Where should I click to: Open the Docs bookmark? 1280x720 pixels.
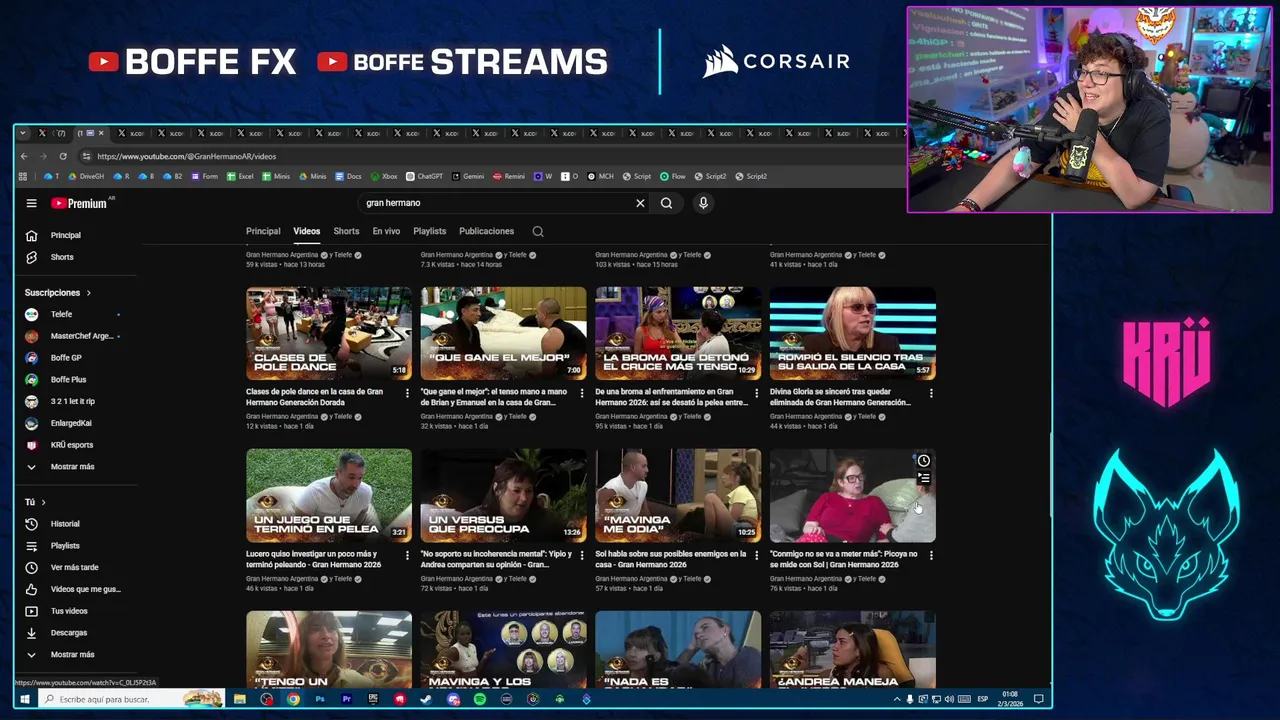tap(348, 176)
